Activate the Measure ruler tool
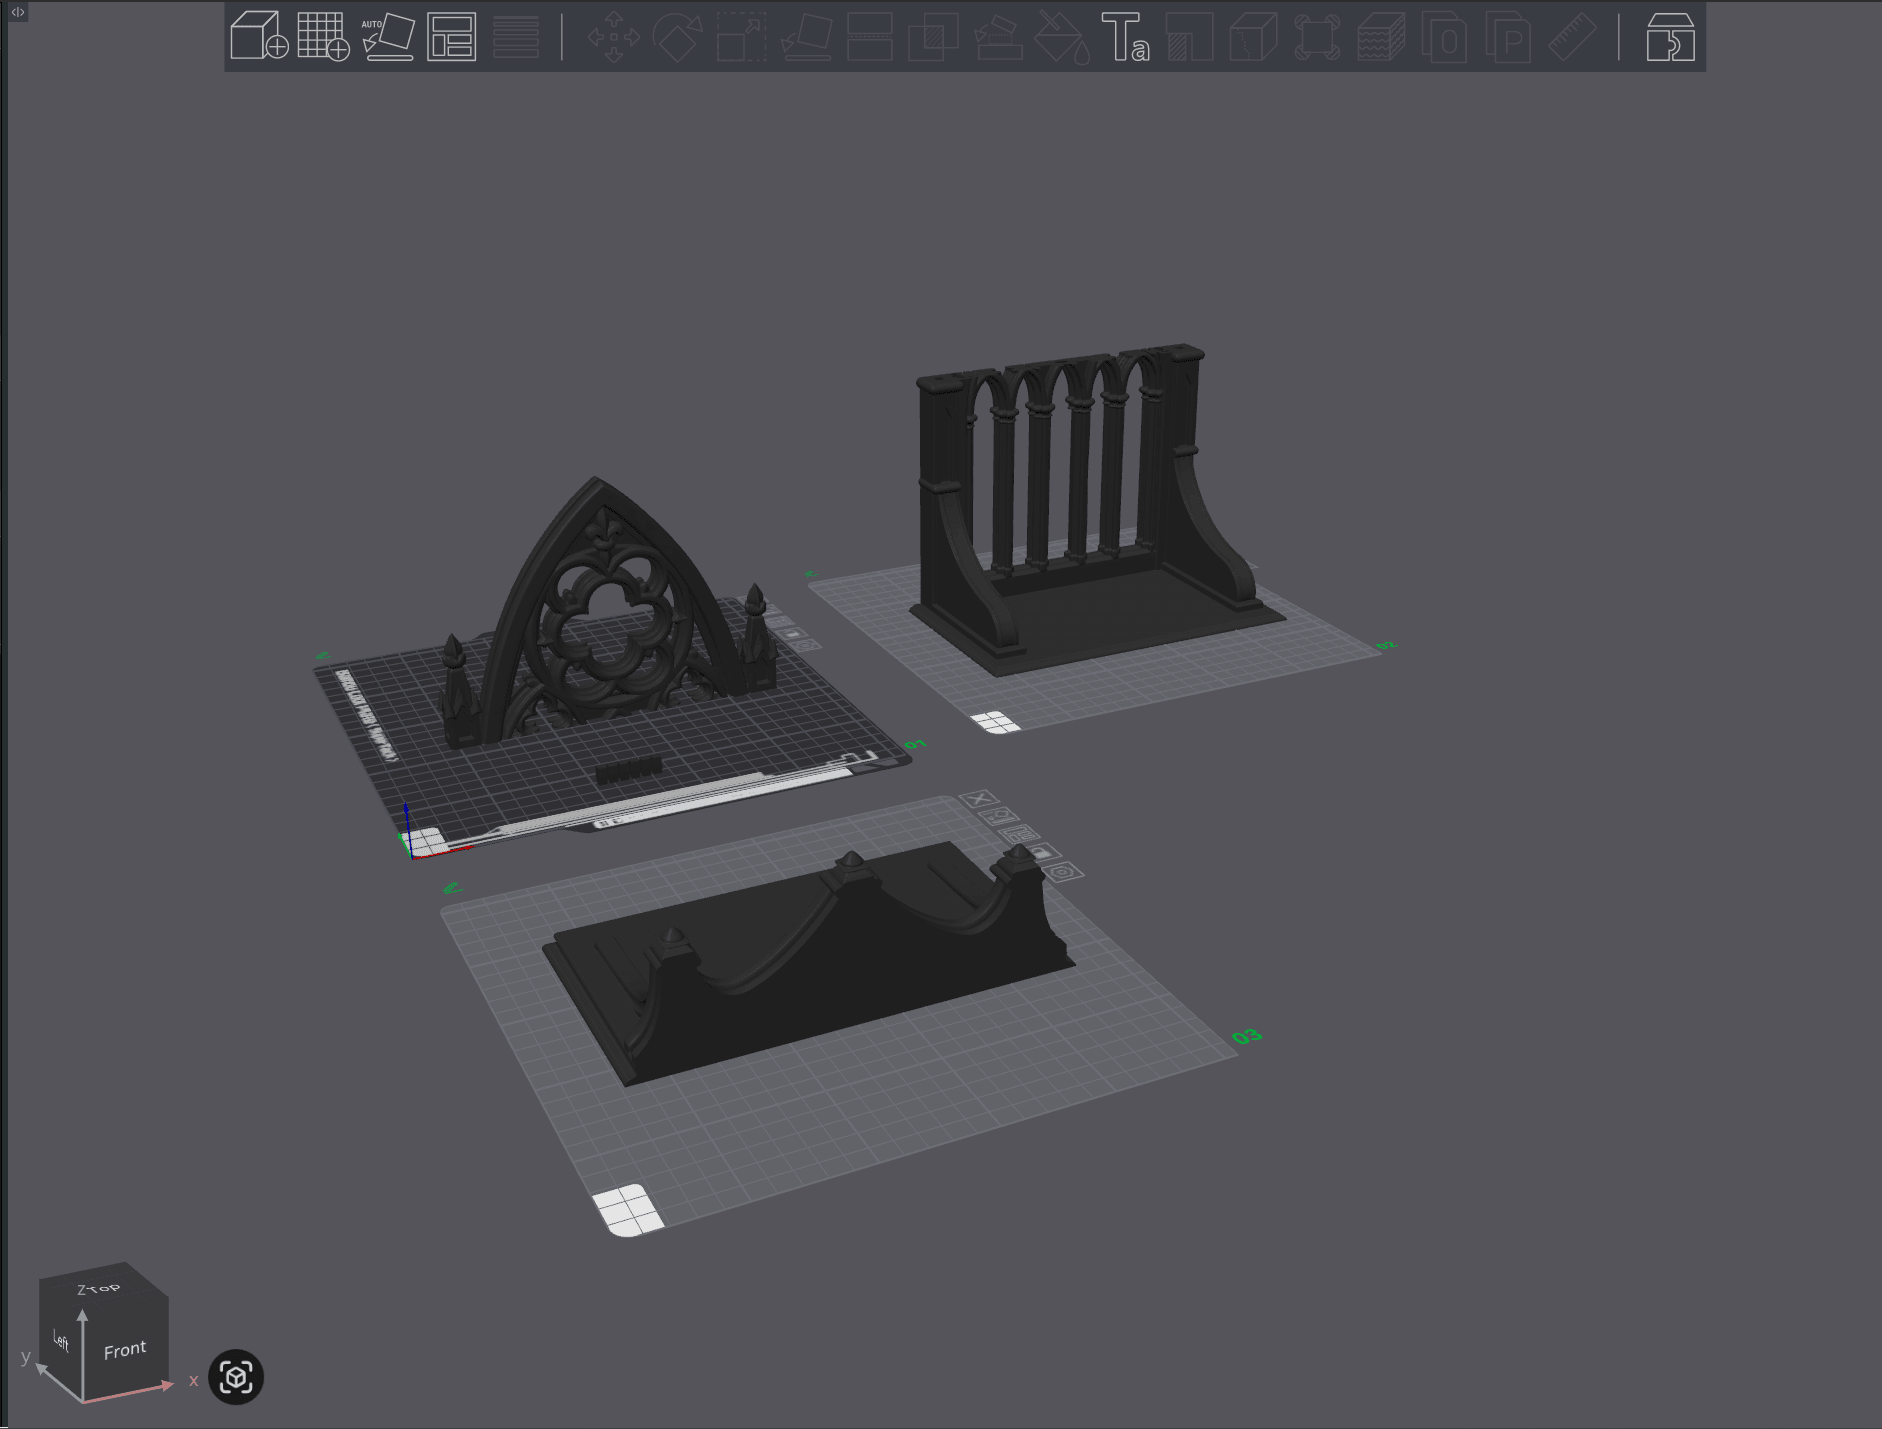Viewport: 1882px width, 1429px height. coord(1573,37)
